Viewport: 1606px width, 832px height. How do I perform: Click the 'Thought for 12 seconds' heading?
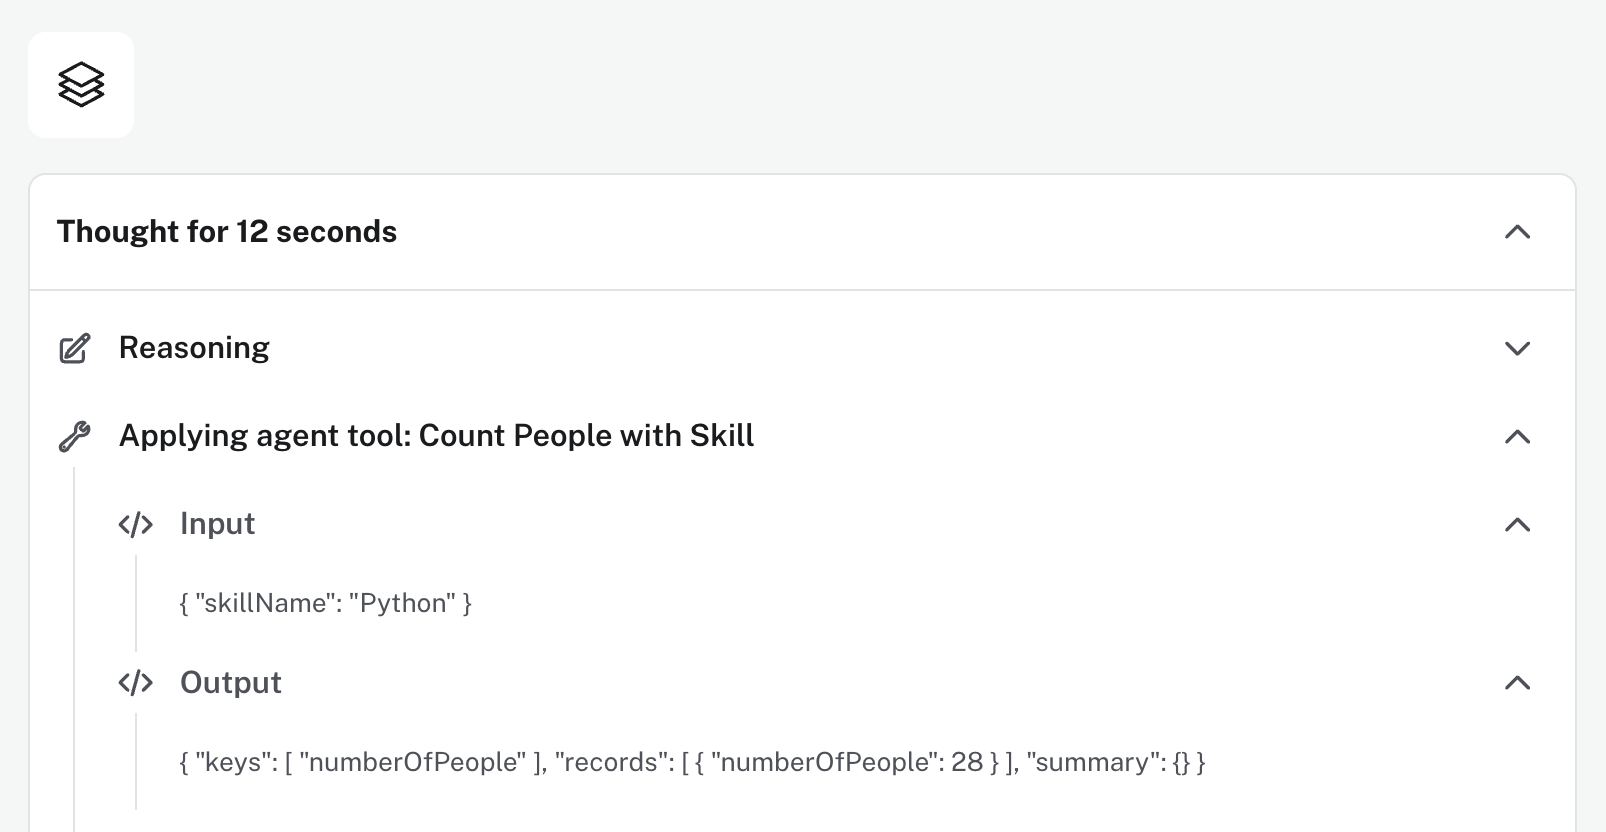227,232
